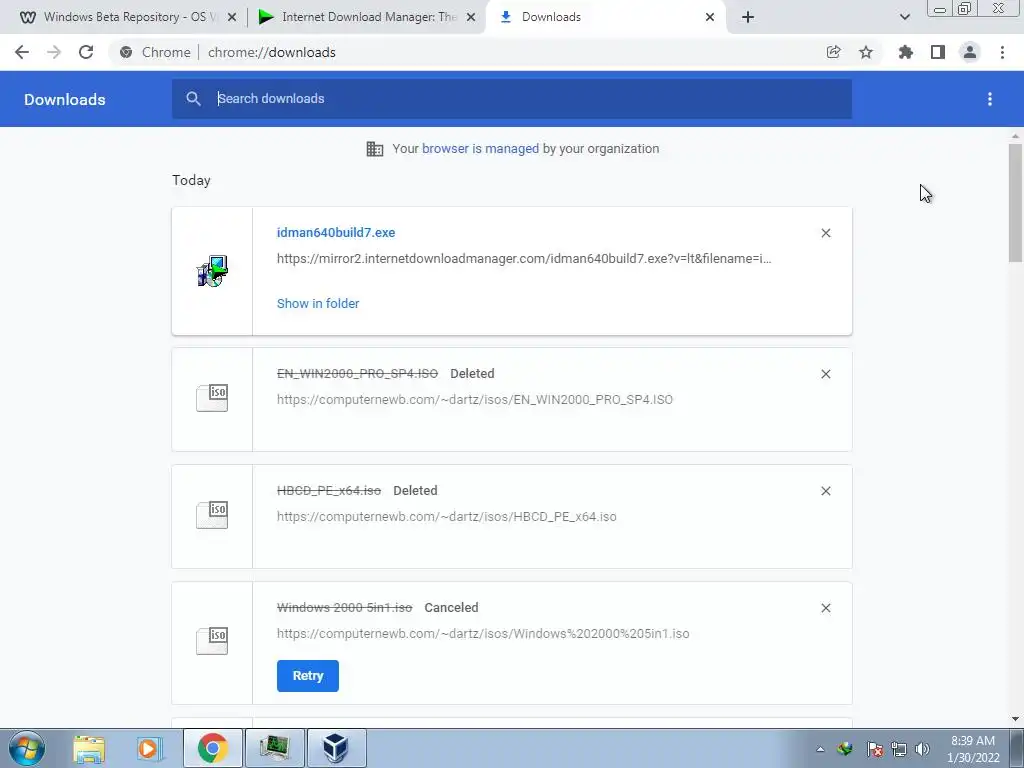This screenshot has height=768, width=1024.
Task: Click the page vertical scrollbar thumb
Action: pyautogui.click(x=1015, y=202)
